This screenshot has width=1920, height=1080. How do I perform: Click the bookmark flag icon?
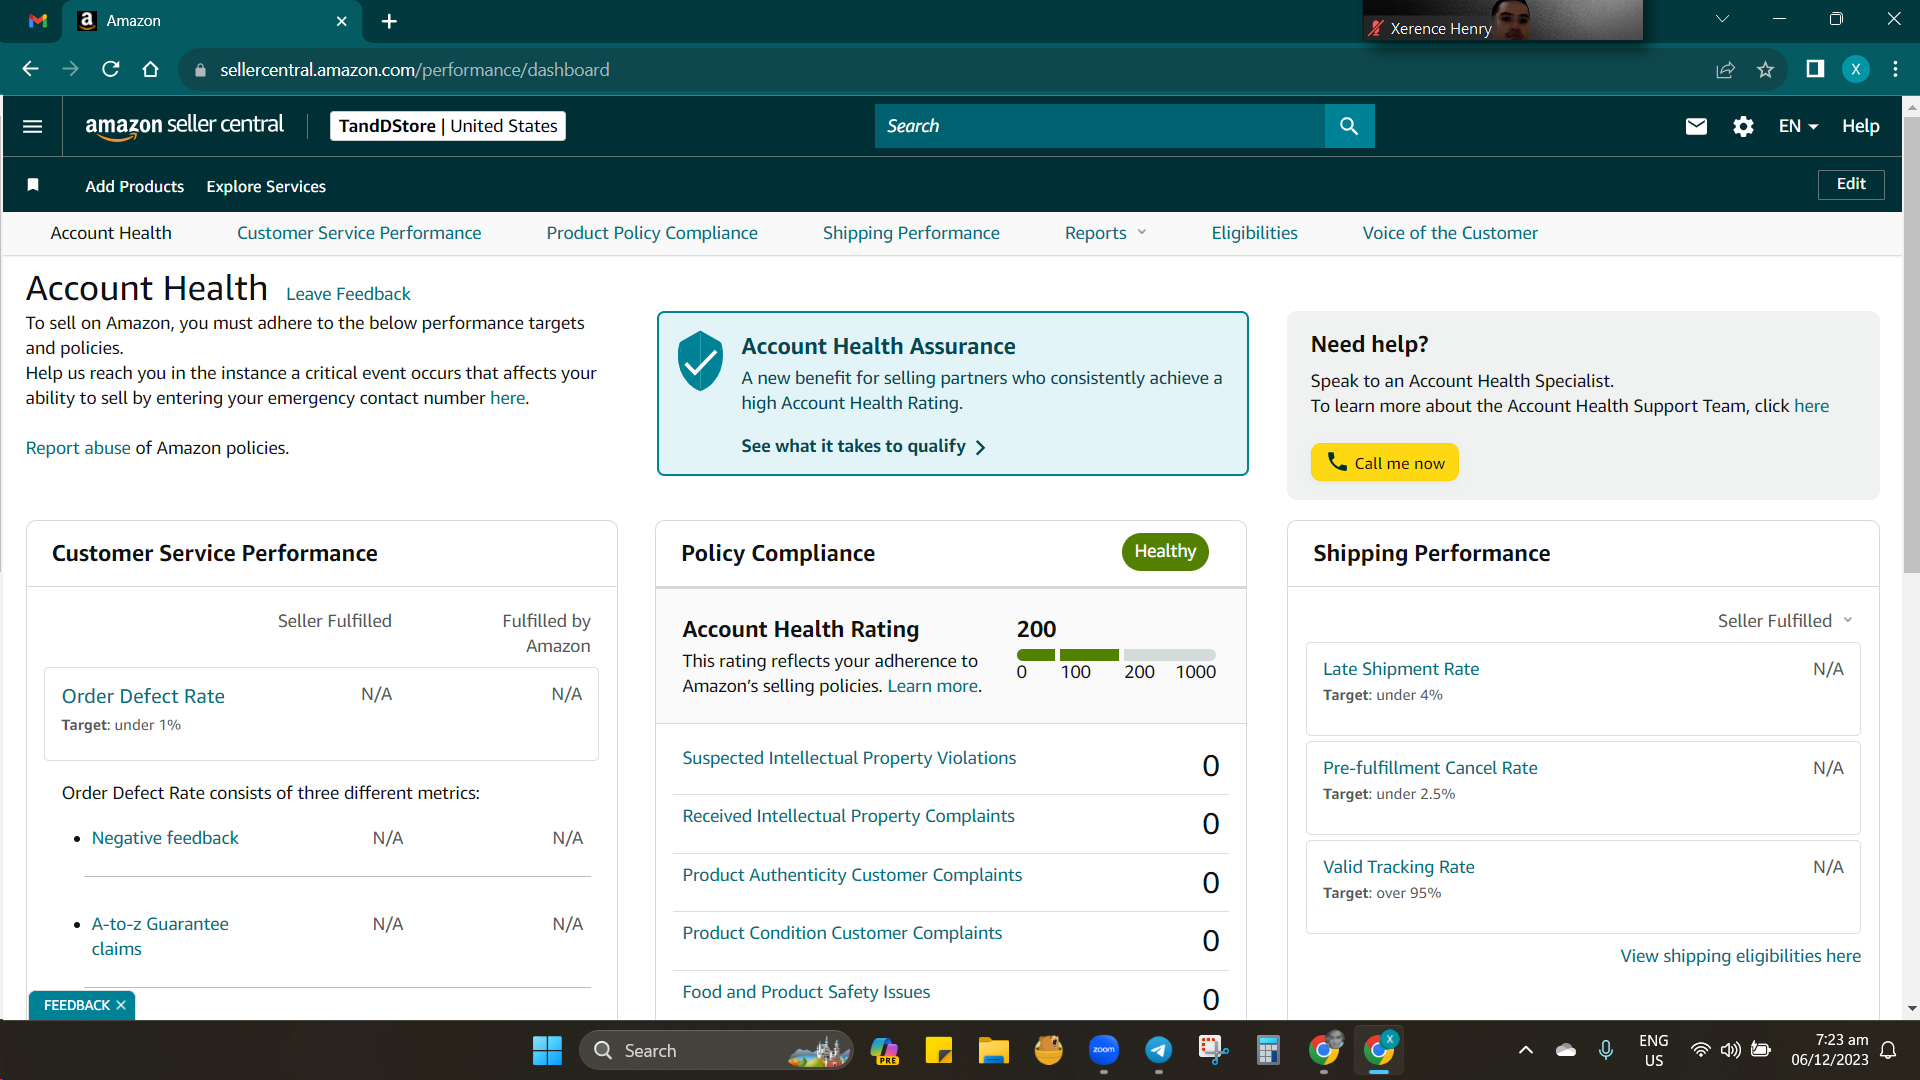point(33,185)
